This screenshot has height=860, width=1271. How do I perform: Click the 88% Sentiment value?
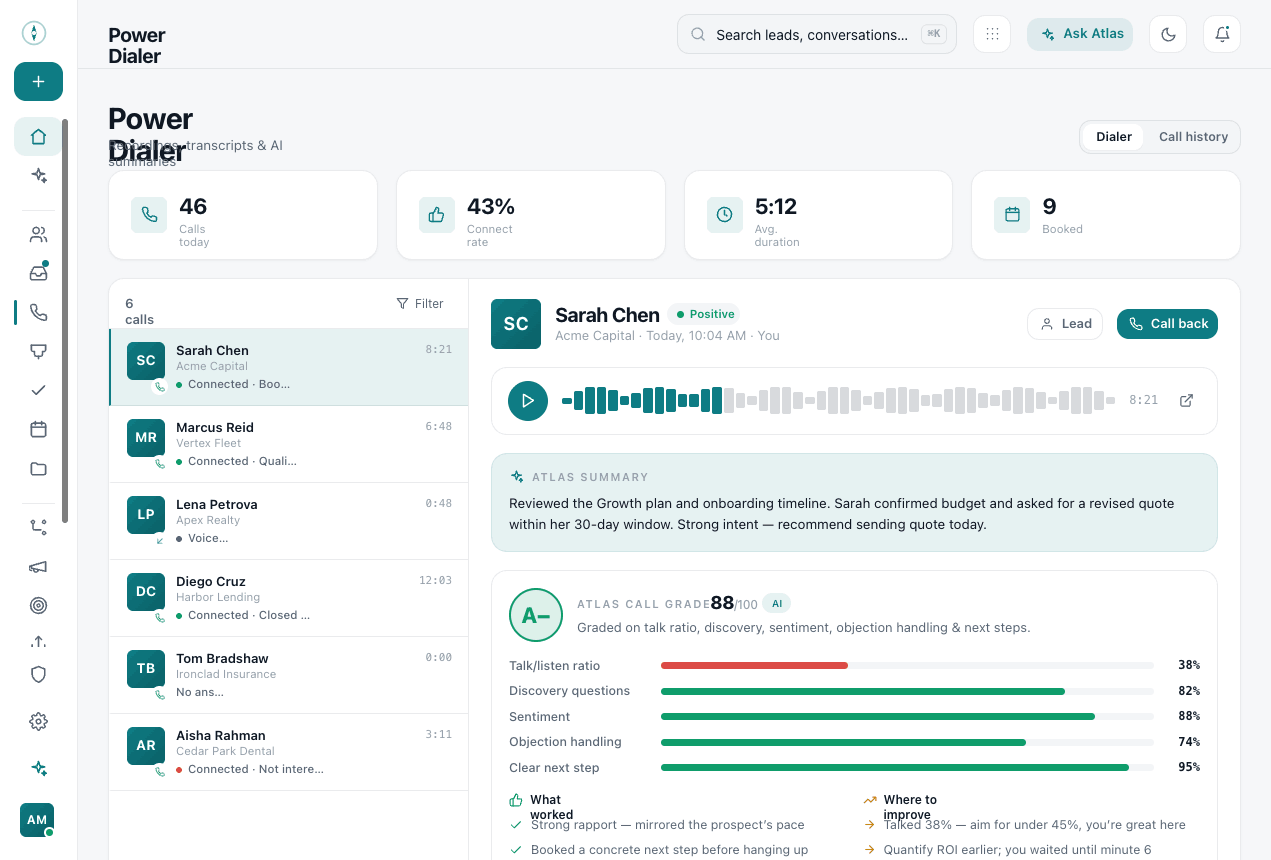click(1189, 716)
